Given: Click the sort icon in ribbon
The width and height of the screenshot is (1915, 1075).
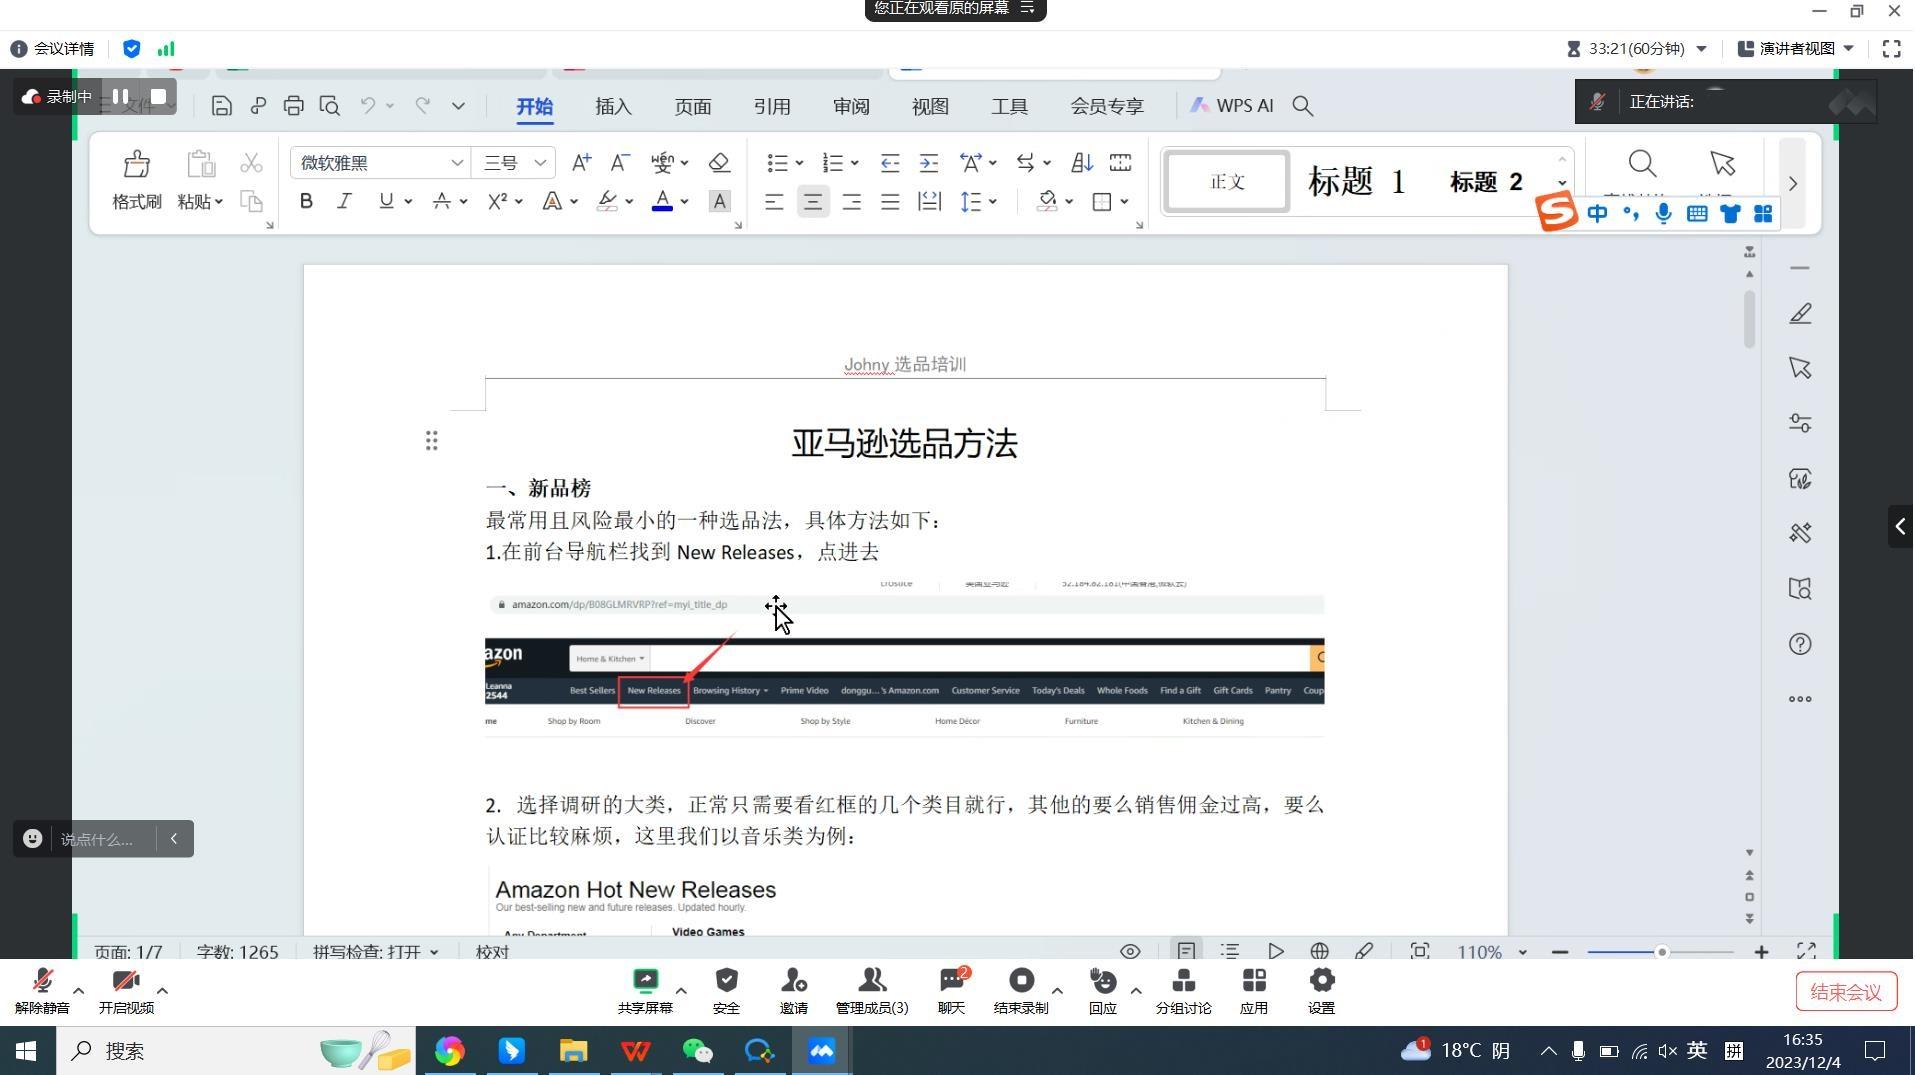Looking at the screenshot, I should [1081, 162].
